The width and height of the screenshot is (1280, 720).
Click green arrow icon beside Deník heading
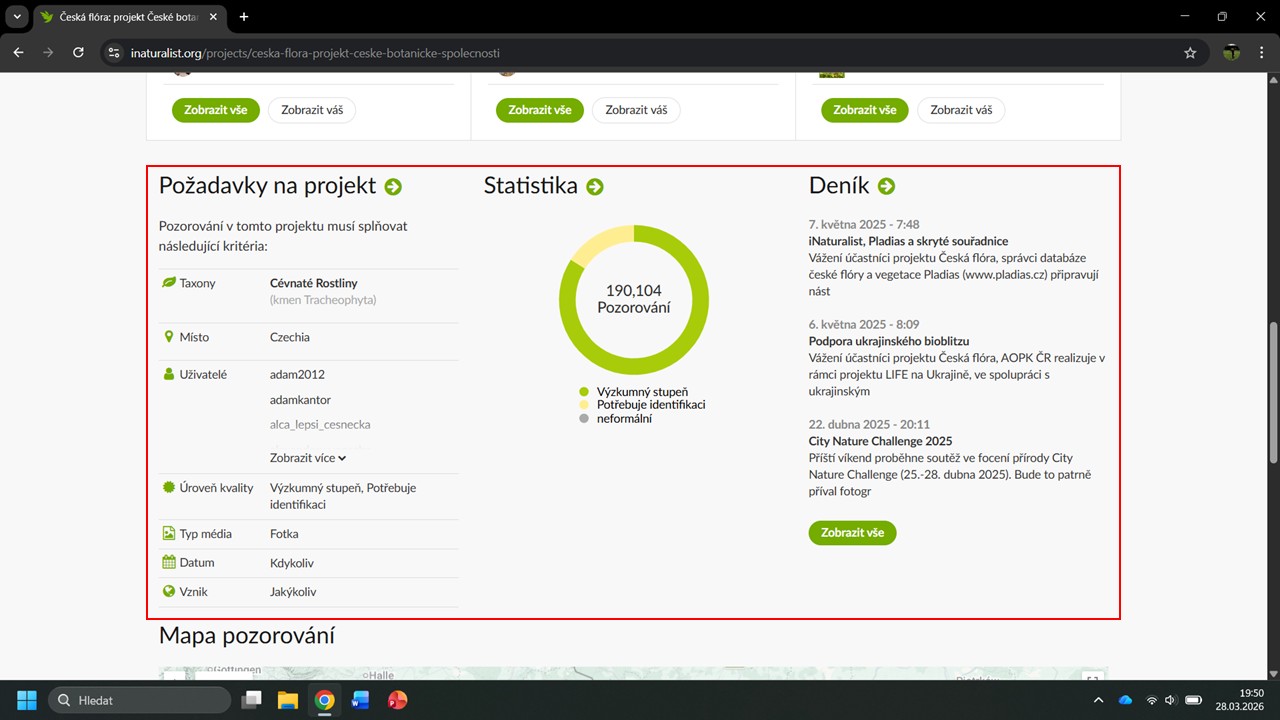(886, 187)
